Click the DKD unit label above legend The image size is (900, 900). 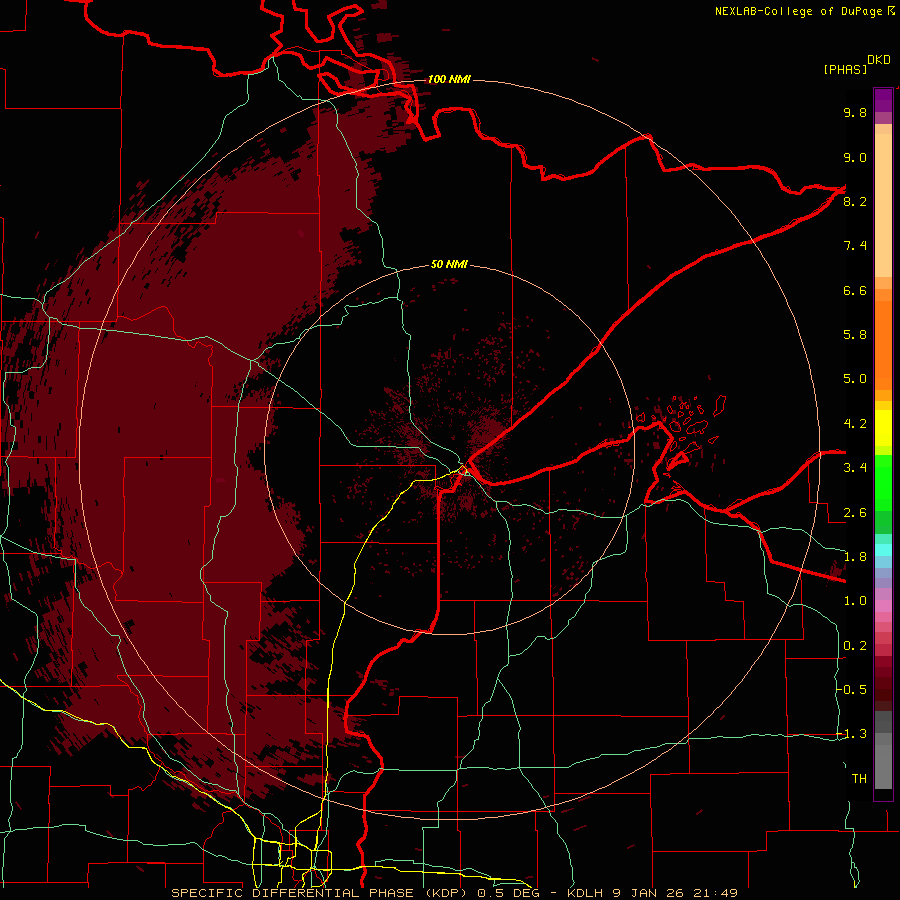(879, 60)
